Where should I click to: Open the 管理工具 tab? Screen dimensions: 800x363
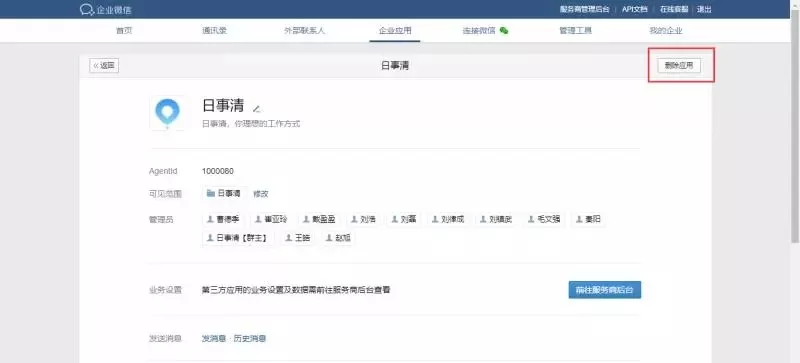click(576, 30)
